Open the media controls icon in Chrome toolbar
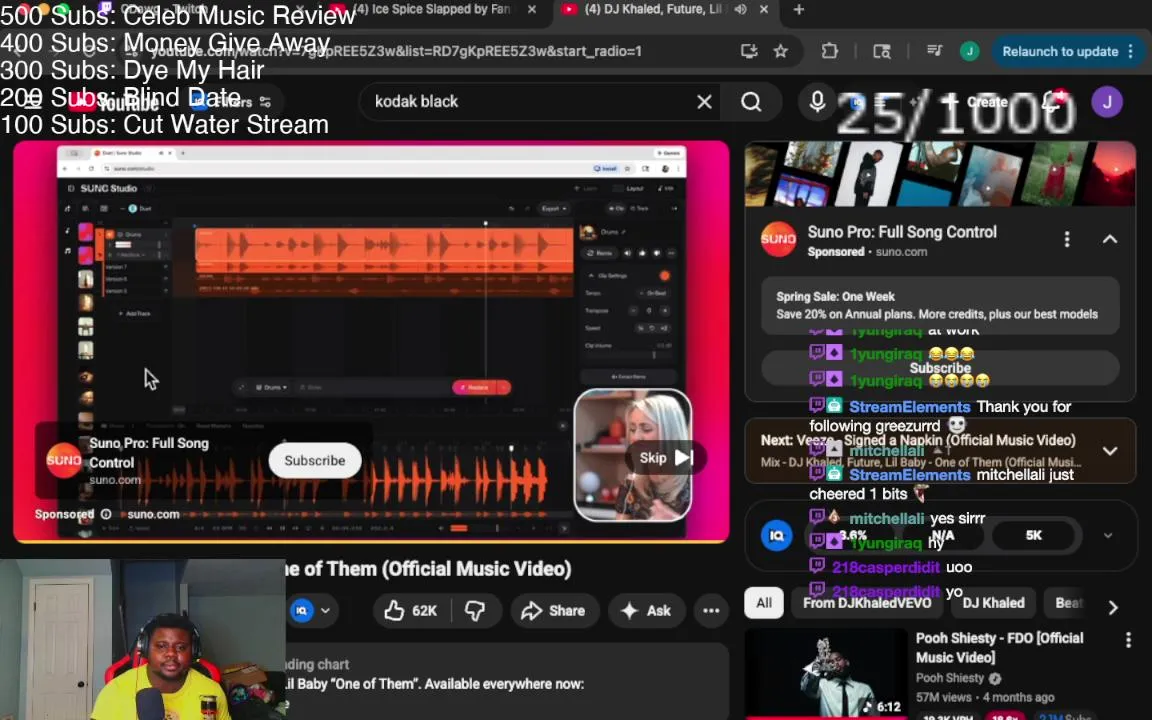 (x=935, y=51)
